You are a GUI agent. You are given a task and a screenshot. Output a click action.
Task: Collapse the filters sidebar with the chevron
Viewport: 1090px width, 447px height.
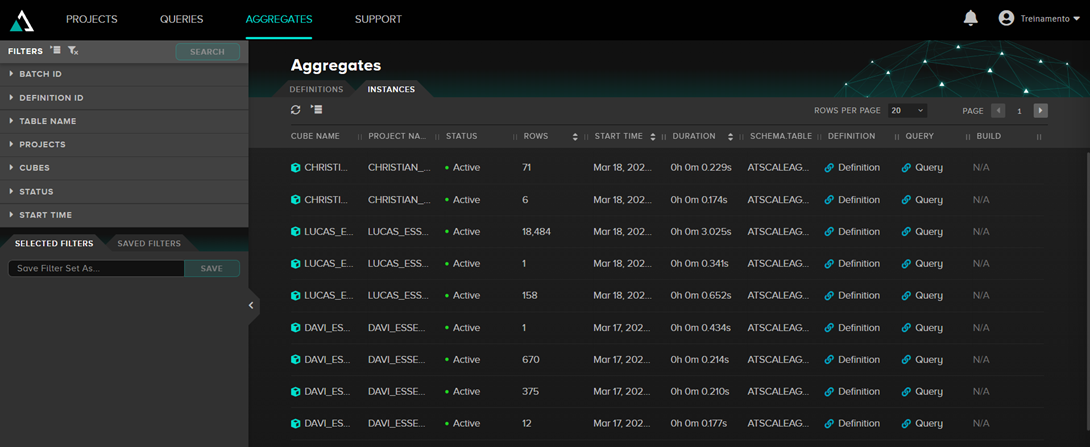pyautogui.click(x=251, y=305)
